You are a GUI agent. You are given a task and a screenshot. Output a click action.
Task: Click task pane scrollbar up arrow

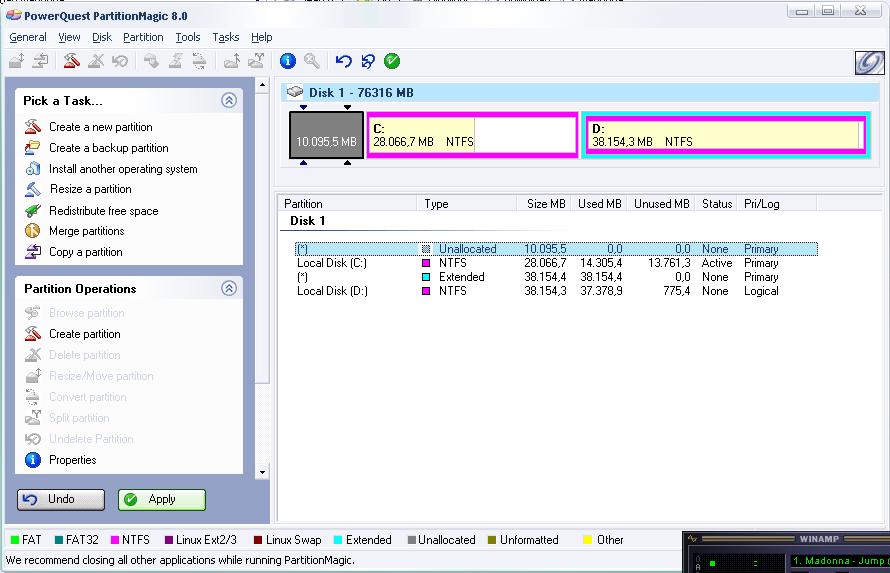(x=262, y=86)
